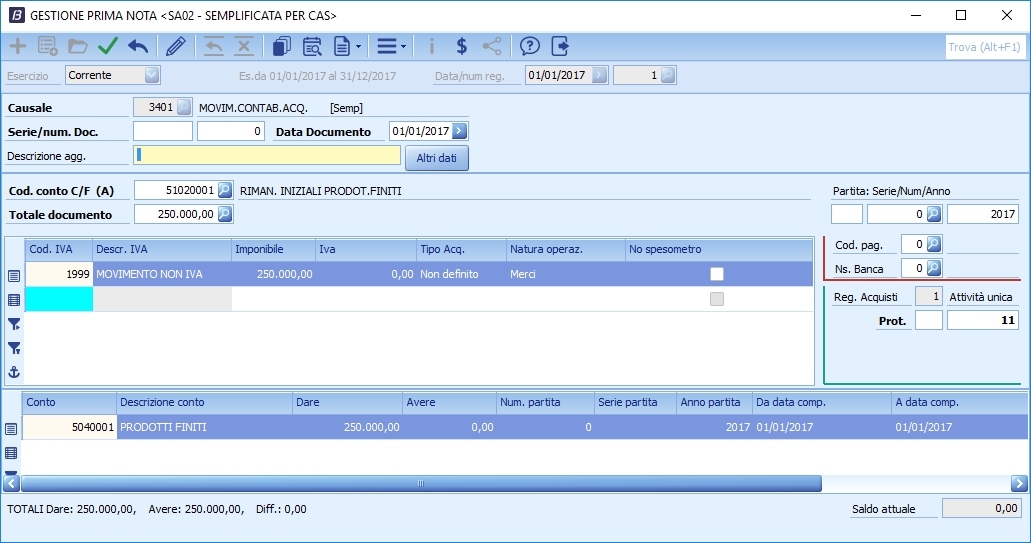1031x543 pixels.
Task: Click the Cod. pag. lookup icon
Action: [934, 244]
